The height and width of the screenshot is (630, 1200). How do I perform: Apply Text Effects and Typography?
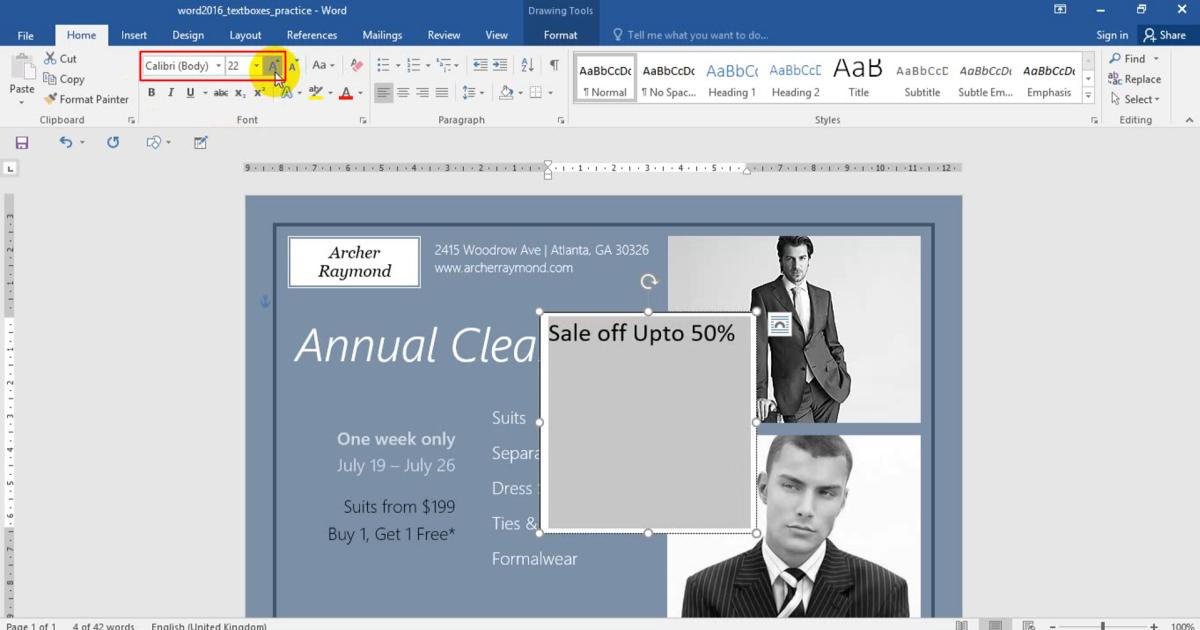286,93
